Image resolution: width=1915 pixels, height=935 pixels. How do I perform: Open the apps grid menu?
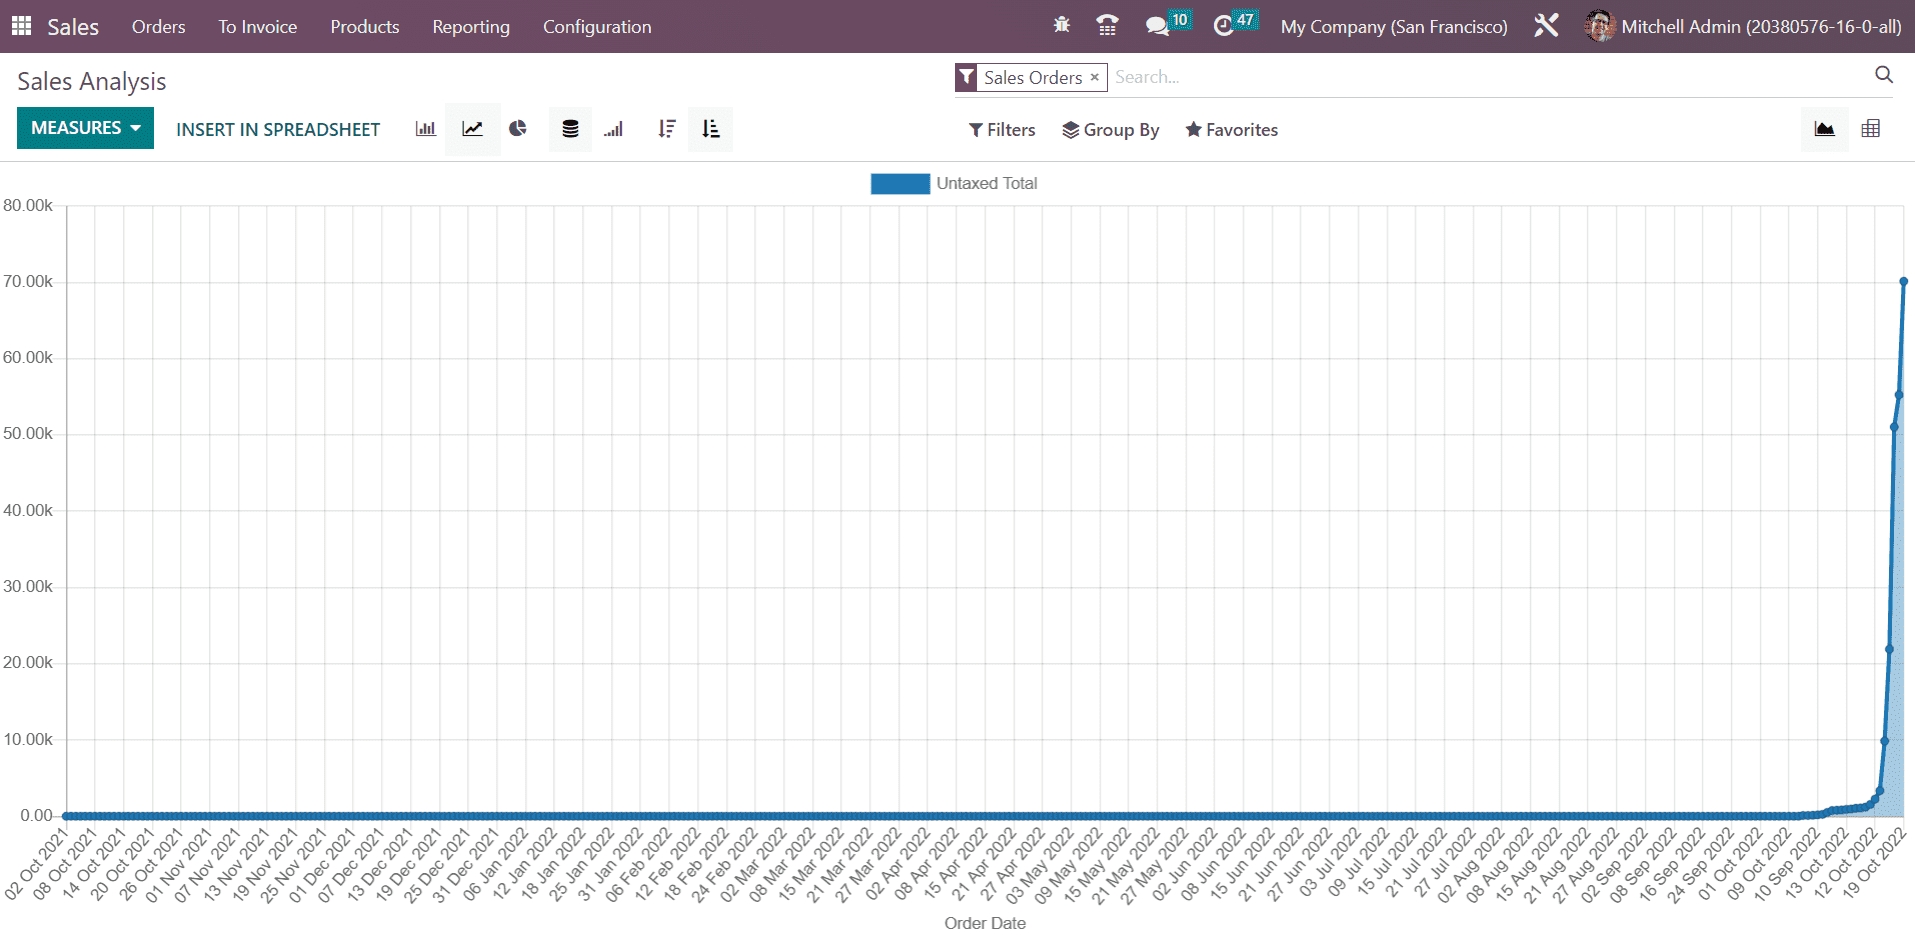point(21,26)
